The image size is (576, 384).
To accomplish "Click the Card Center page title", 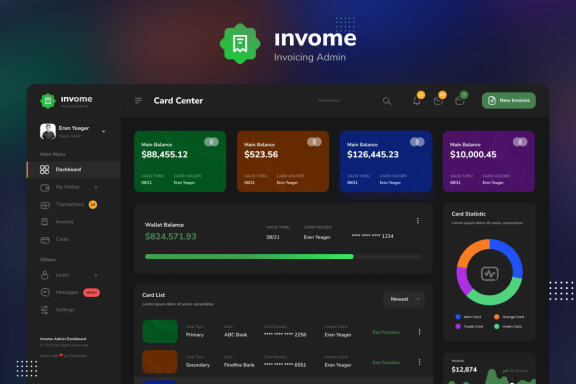I will [178, 101].
